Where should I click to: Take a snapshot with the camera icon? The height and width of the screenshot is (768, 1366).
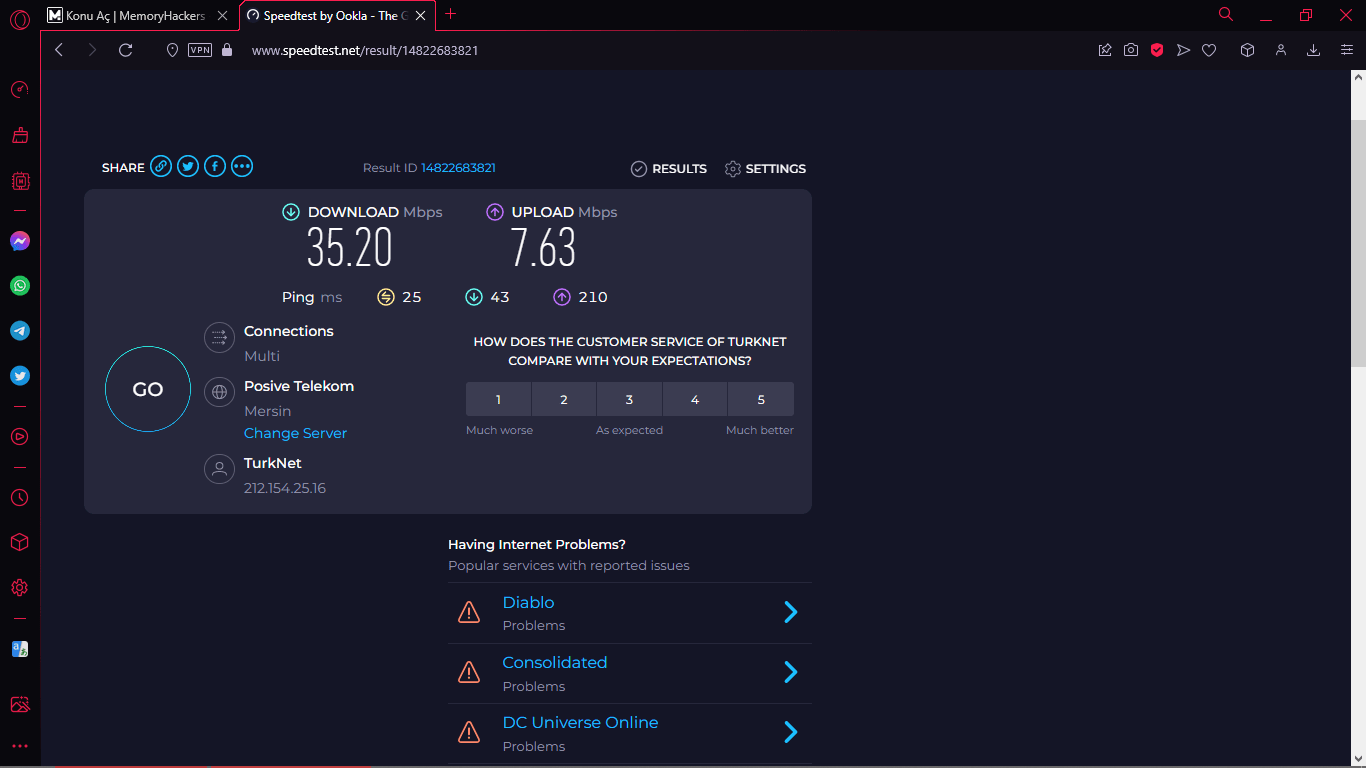tap(1131, 50)
